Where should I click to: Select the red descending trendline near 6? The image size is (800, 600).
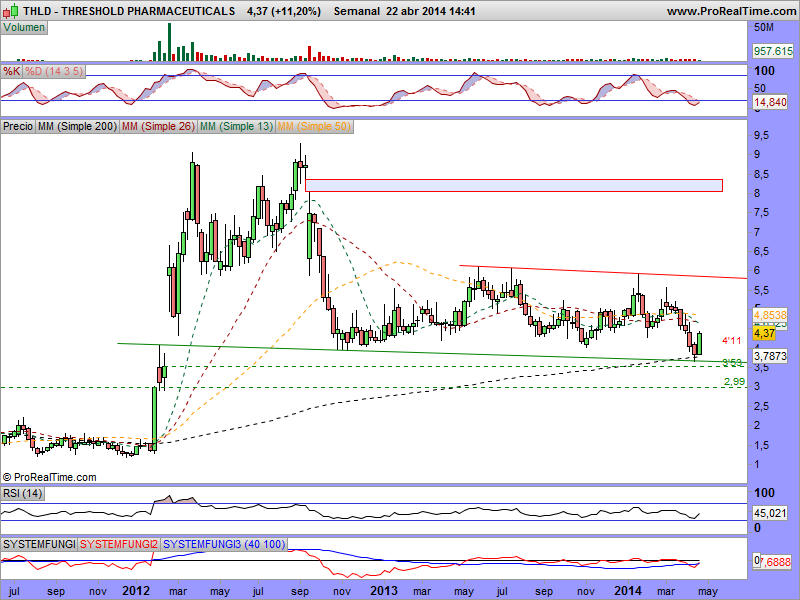coord(603,272)
